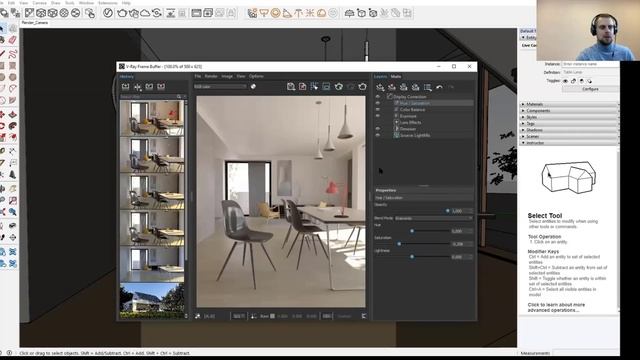Open the File menu in V-Ray Frame Buffer
The height and width of the screenshot is (360, 640).
coord(198,76)
